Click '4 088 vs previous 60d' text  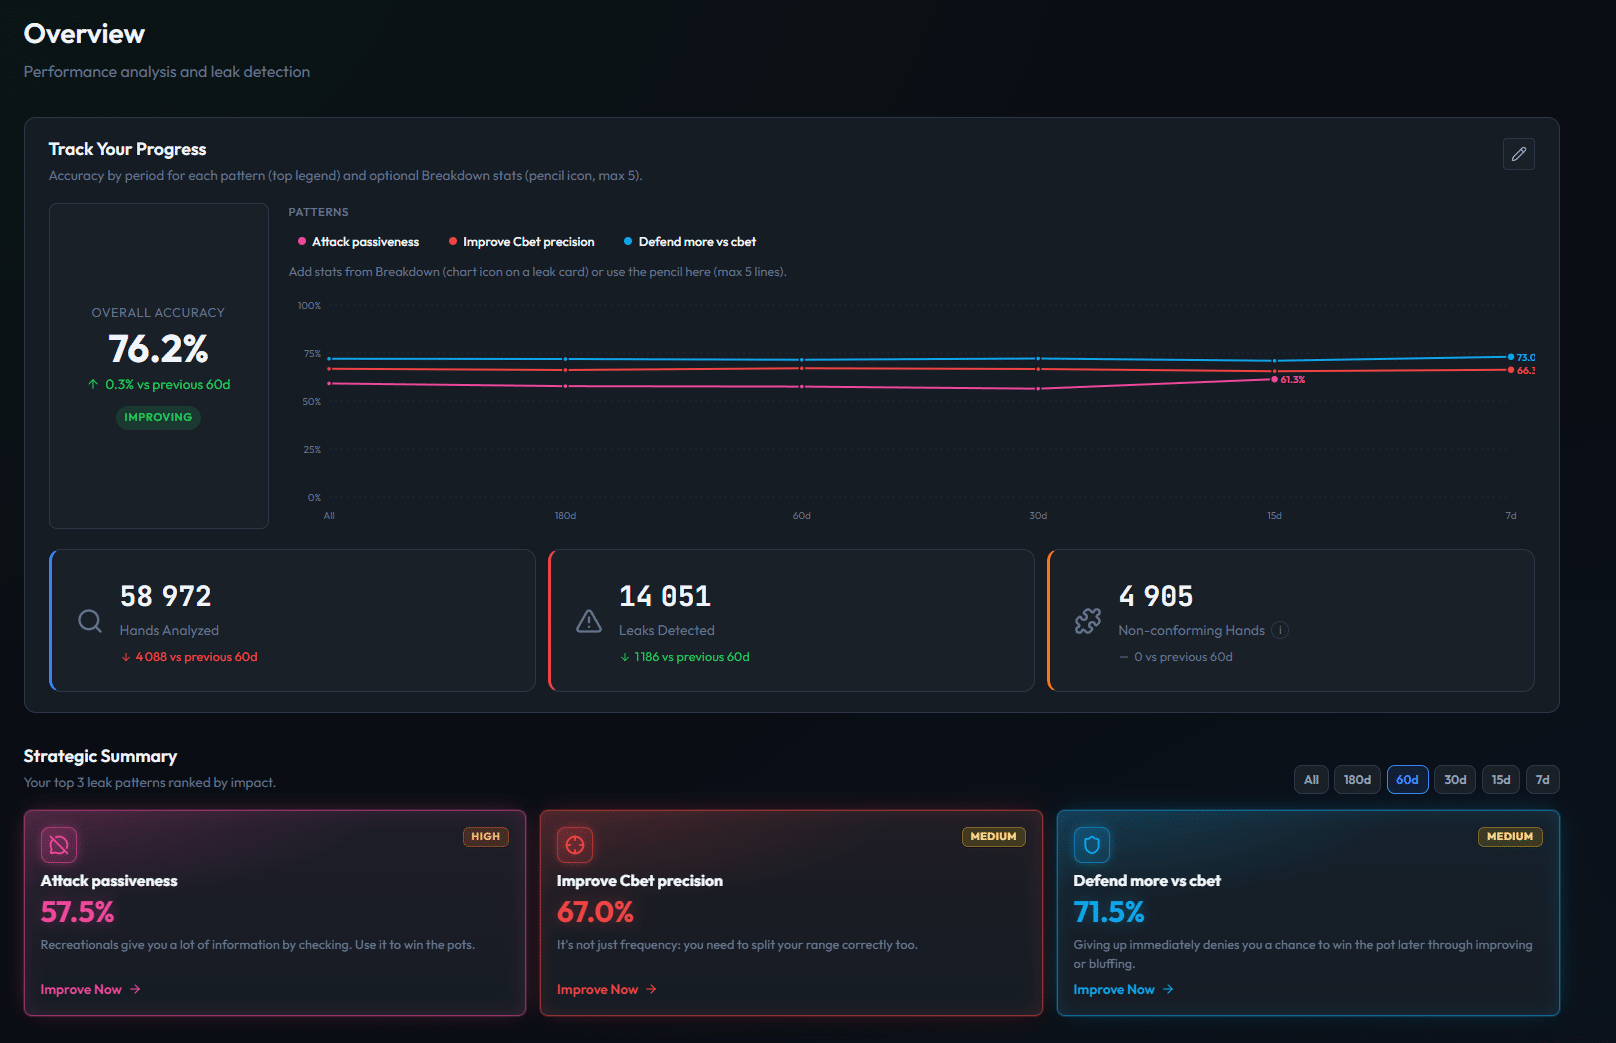pos(196,657)
